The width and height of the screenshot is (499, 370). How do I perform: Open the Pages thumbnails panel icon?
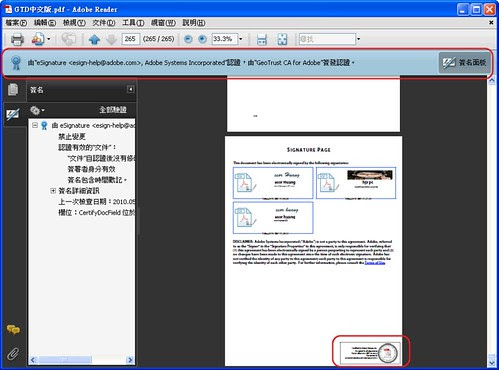click(x=13, y=90)
